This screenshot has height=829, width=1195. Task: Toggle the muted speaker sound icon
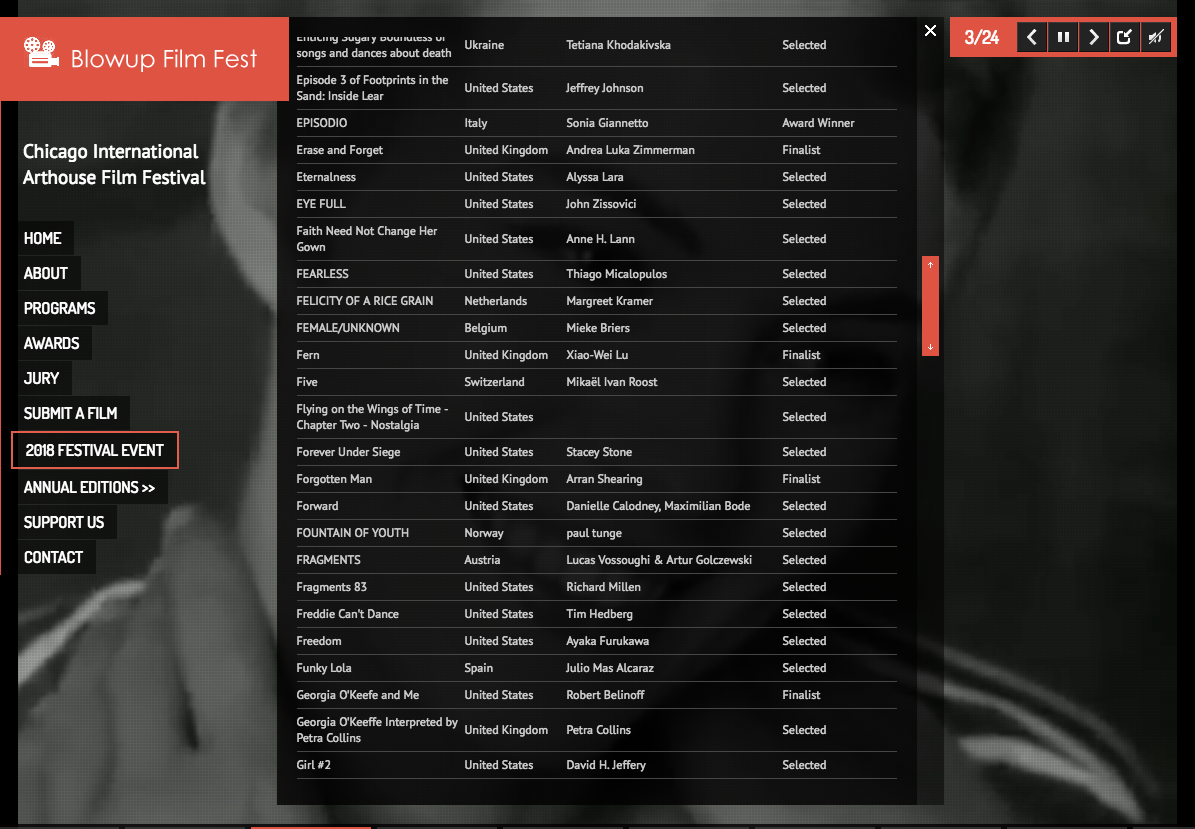tap(1156, 38)
